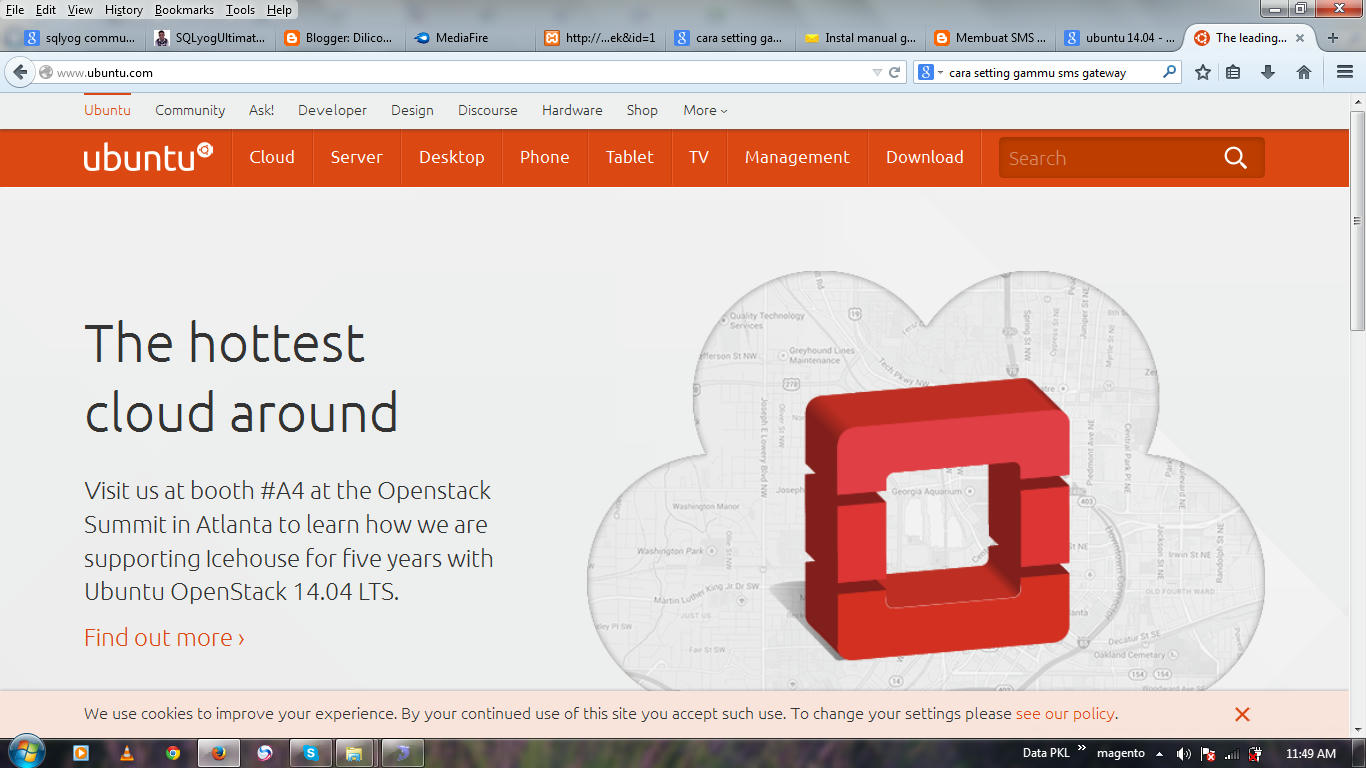The image size is (1366, 768).
Task: Launch VLC from the taskbar
Action: pos(127,753)
